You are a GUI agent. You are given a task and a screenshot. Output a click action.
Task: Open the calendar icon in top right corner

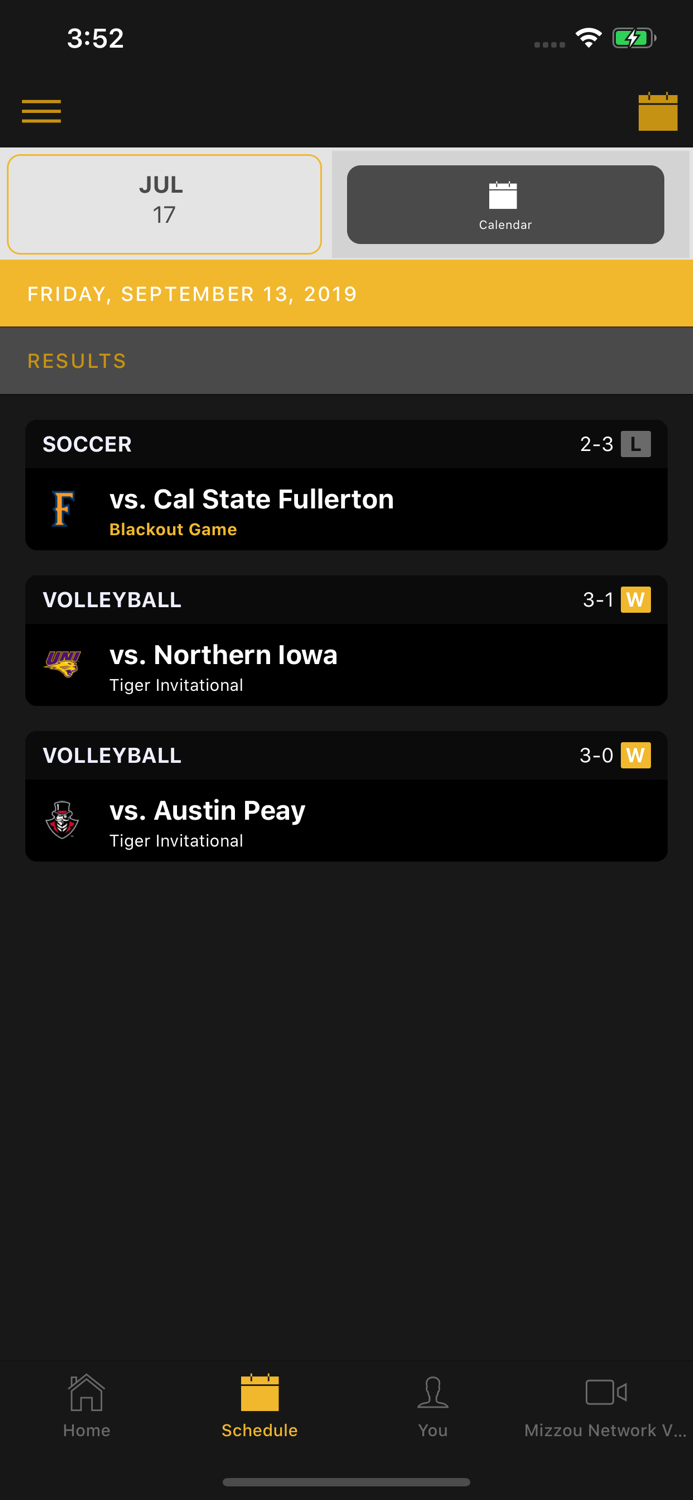658,111
